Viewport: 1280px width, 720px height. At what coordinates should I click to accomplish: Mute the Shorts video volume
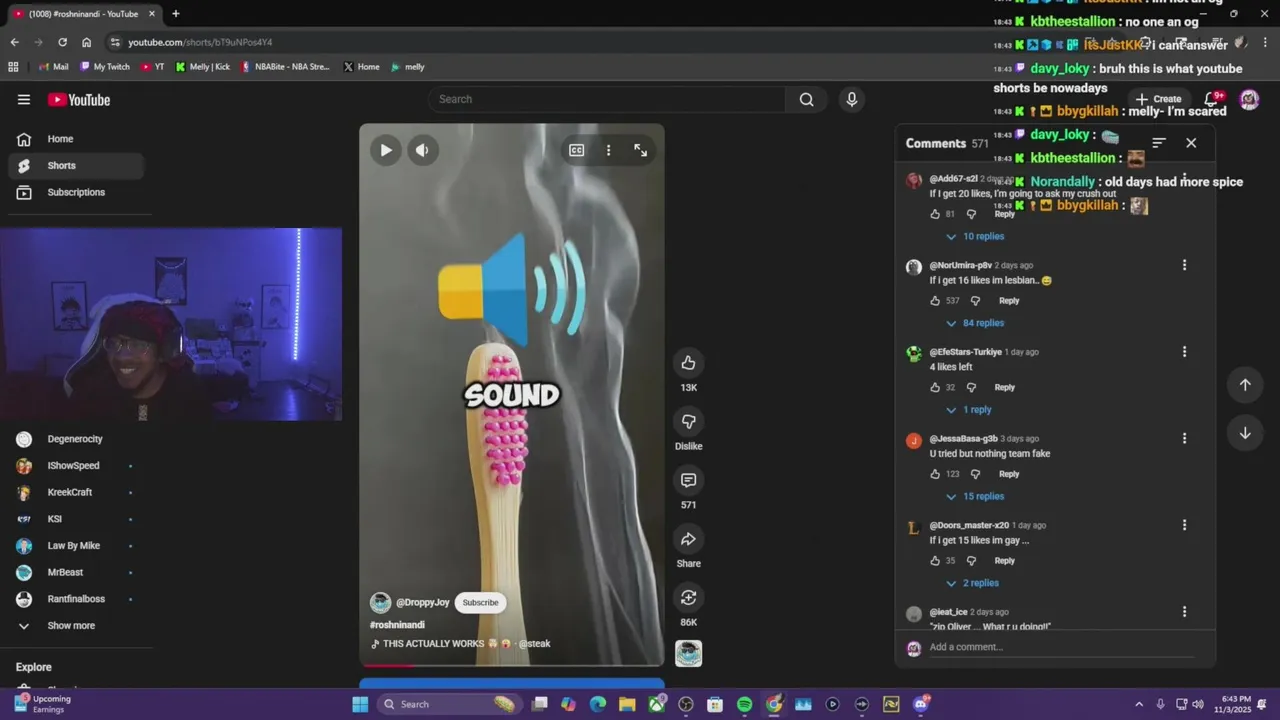(x=422, y=150)
